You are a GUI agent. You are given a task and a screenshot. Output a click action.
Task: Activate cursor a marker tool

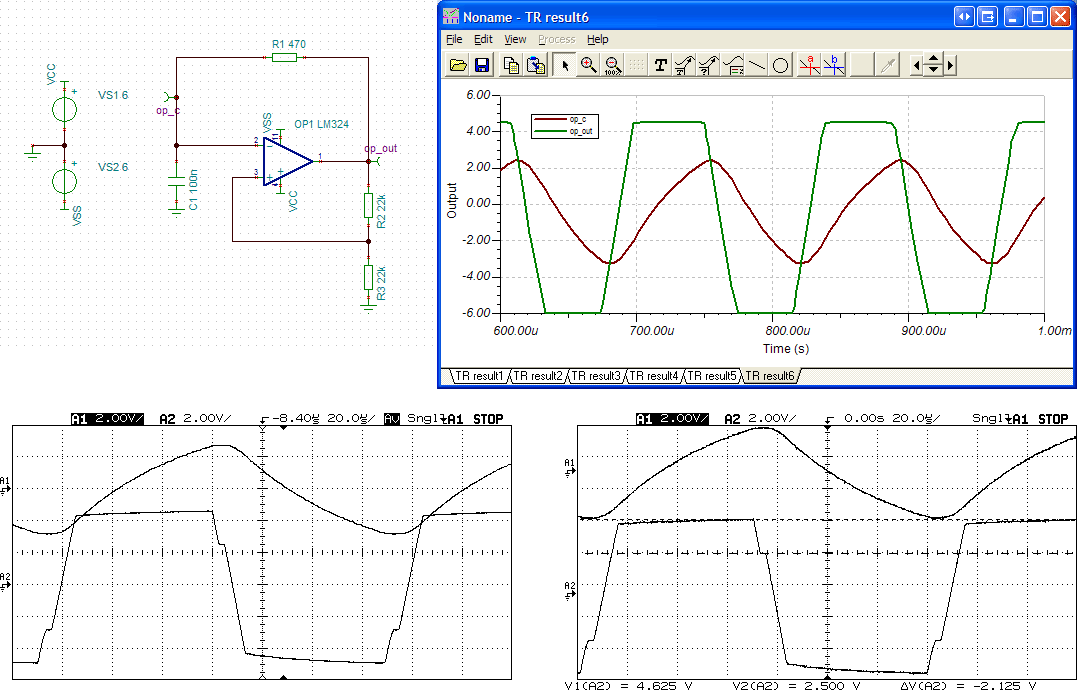click(x=810, y=65)
